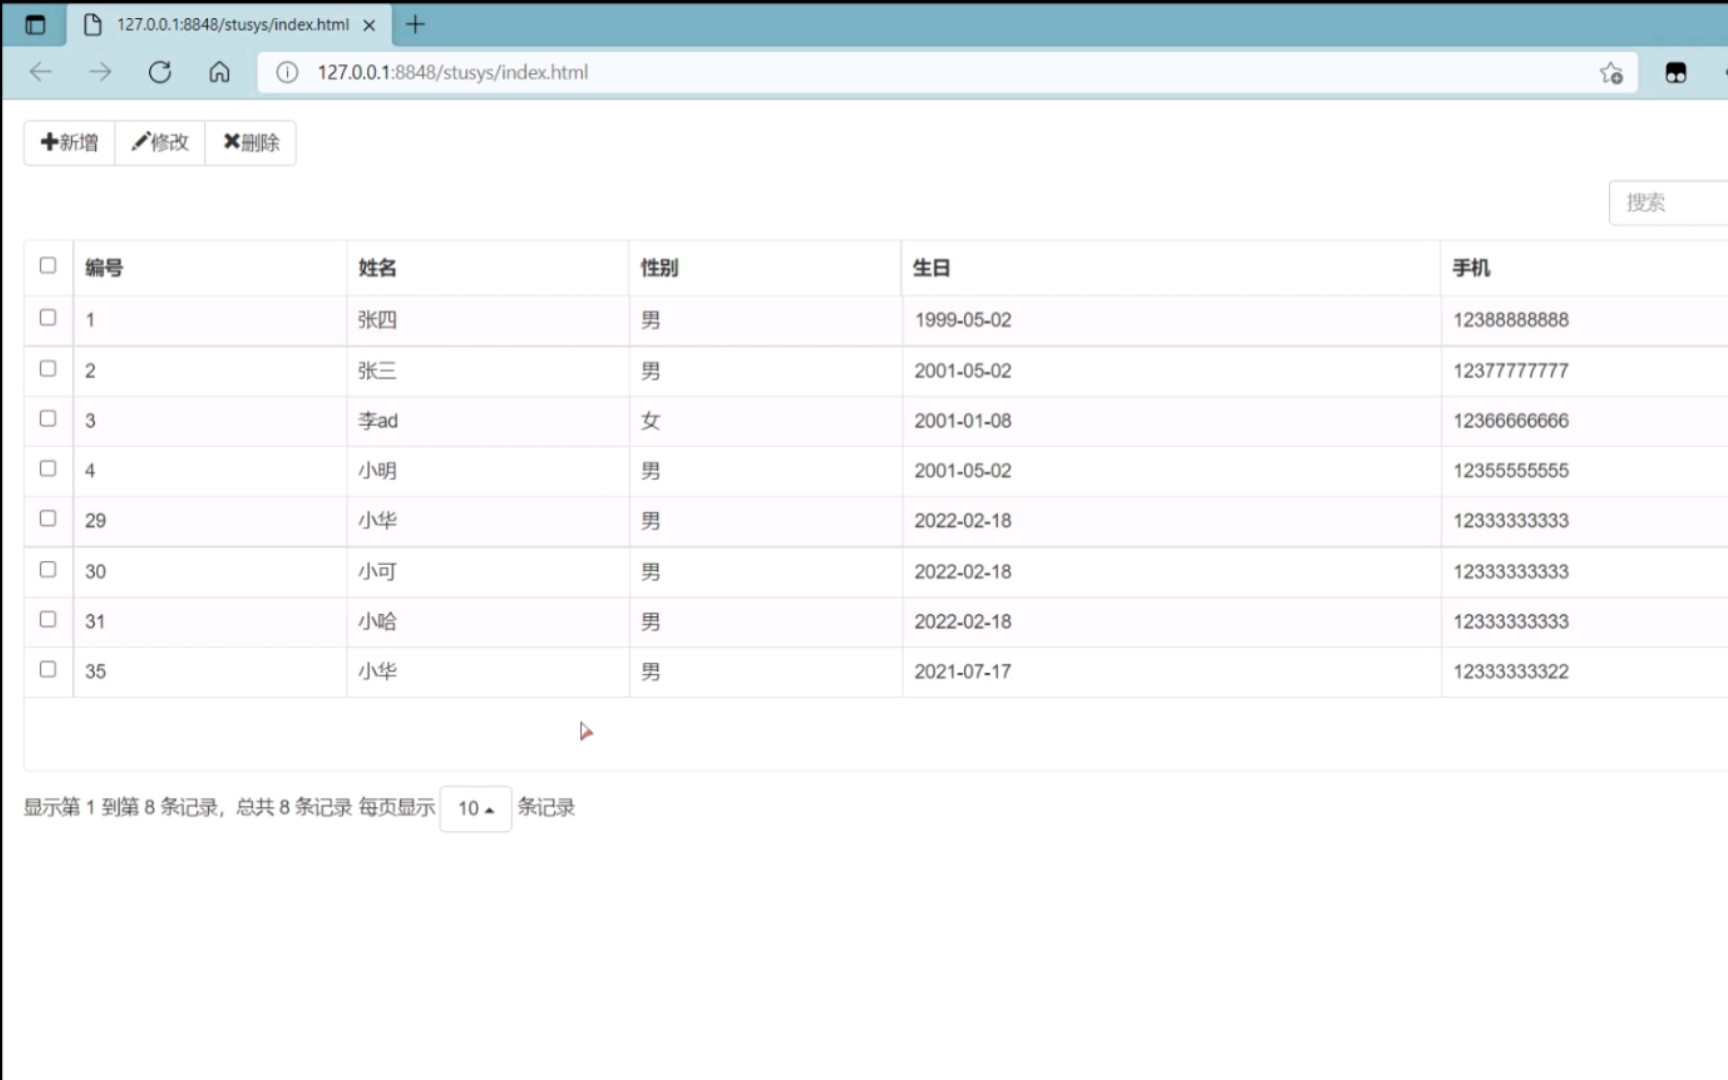Open the page size dropdown showing 10
1728x1080 pixels.
(475, 808)
